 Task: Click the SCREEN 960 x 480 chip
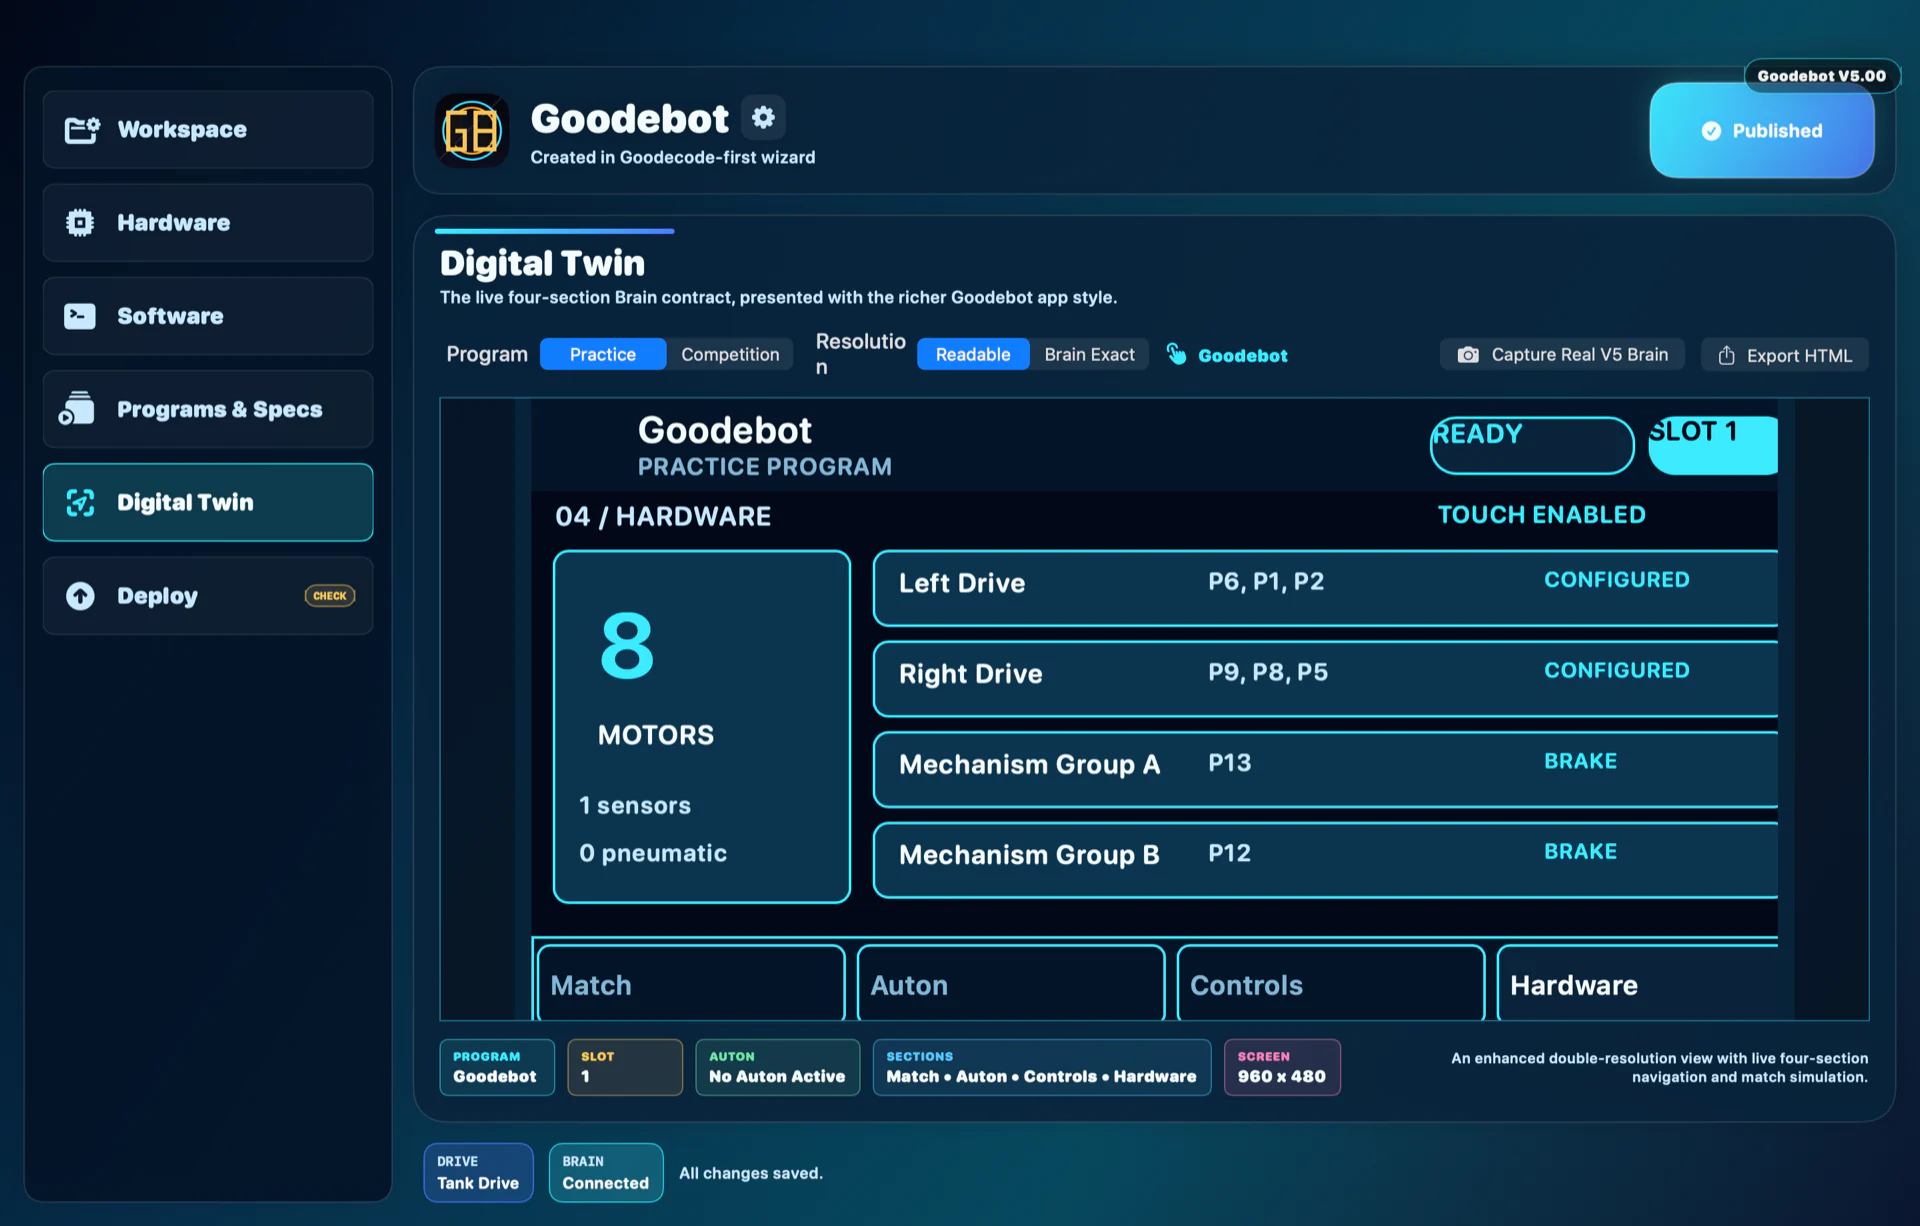(1282, 1067)
